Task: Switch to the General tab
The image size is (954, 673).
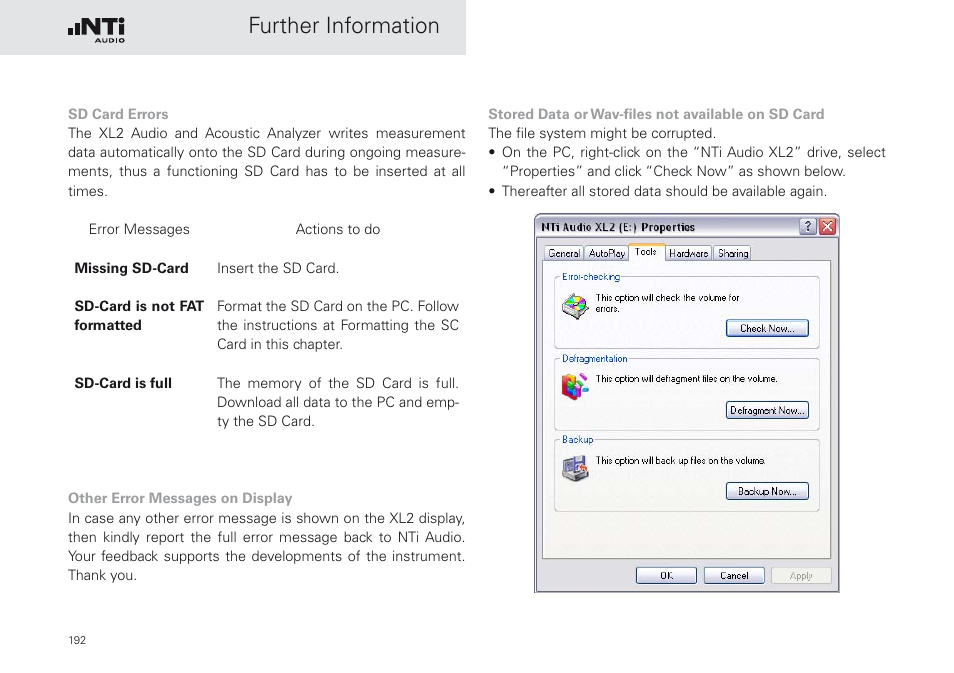Action: pos(563,253)
